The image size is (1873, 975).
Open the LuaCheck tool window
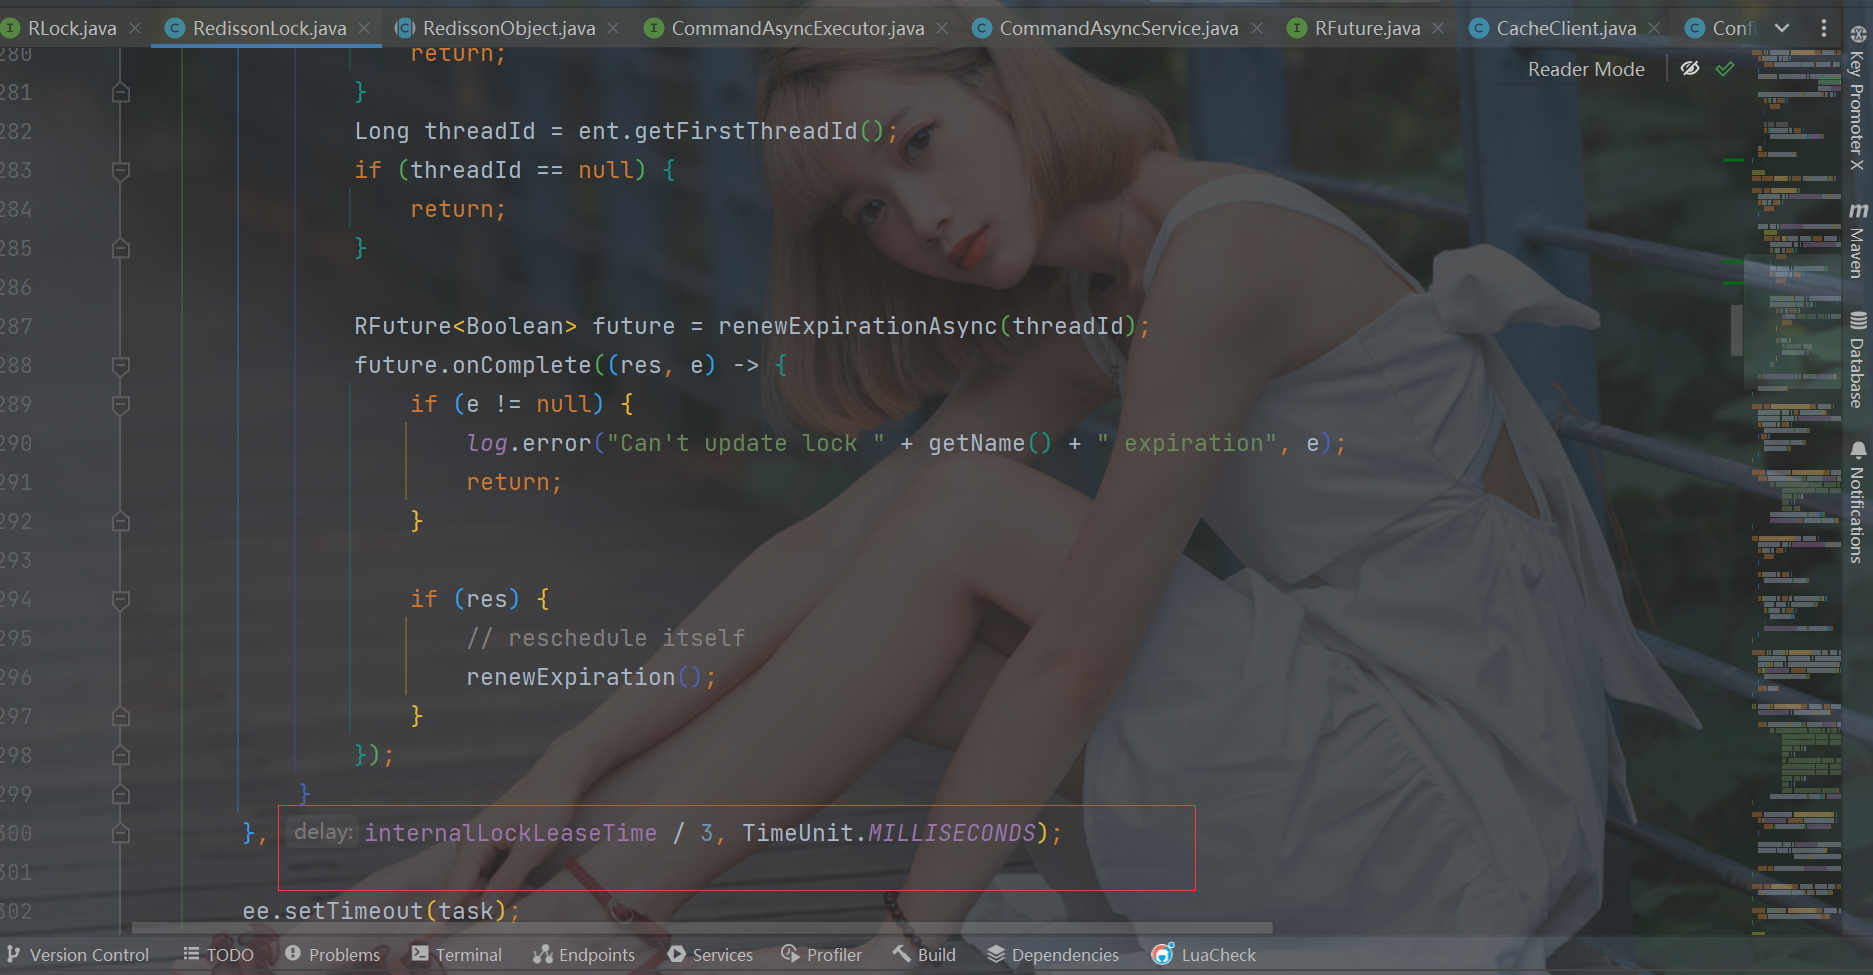click(x=1204, y=955)
